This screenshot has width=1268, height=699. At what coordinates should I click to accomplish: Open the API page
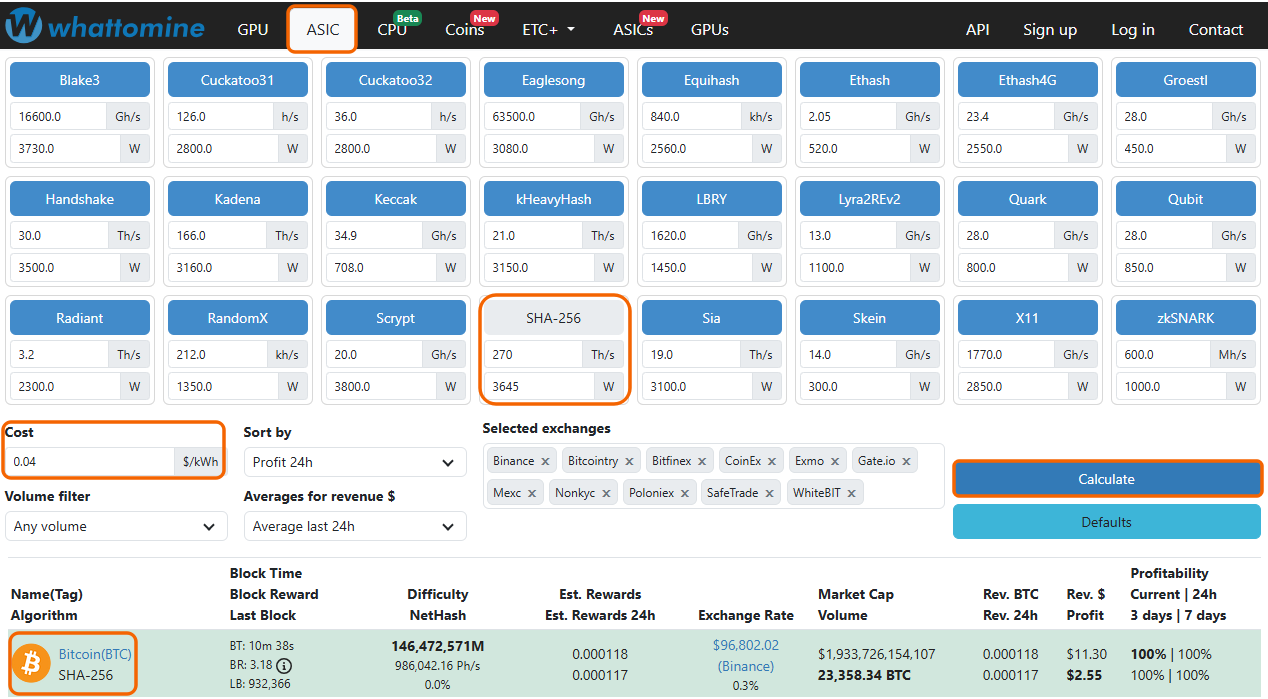pyautogui.click(x=978, y=30)
